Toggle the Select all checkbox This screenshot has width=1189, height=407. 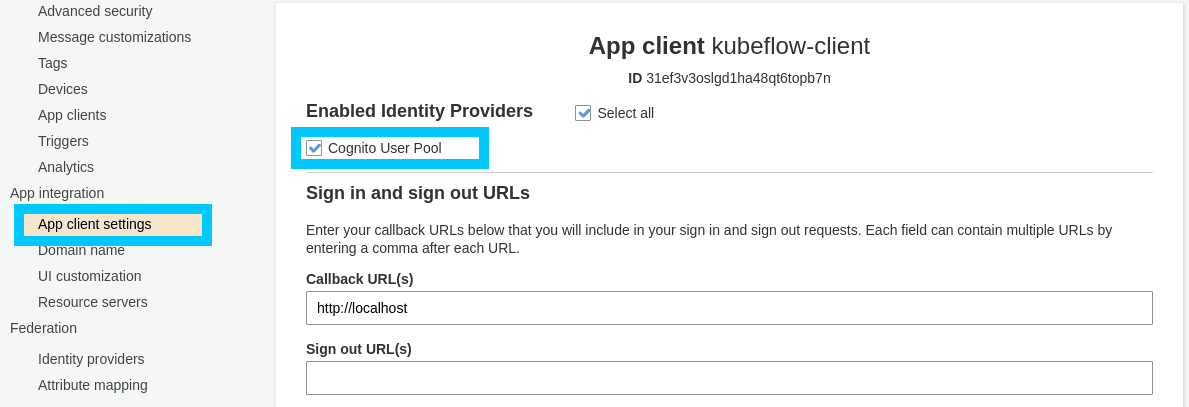pos(584,113)
